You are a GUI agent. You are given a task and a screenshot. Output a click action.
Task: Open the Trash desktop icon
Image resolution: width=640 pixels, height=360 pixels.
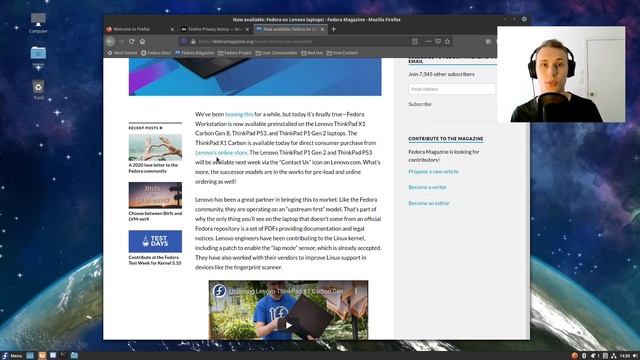[x=38, y=90]
